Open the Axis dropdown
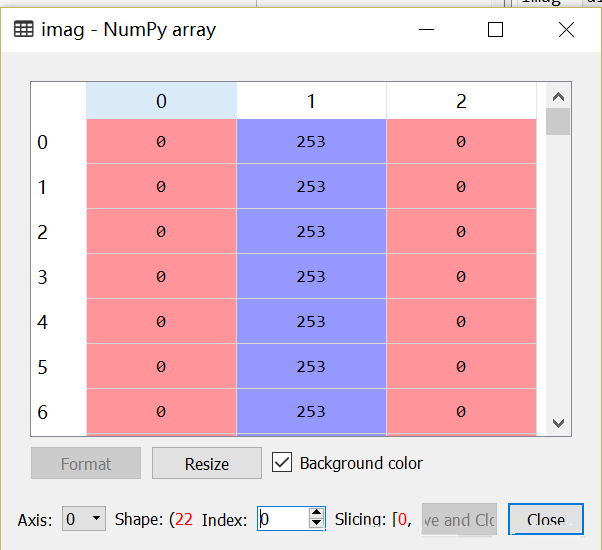 (x=84, y=519)
